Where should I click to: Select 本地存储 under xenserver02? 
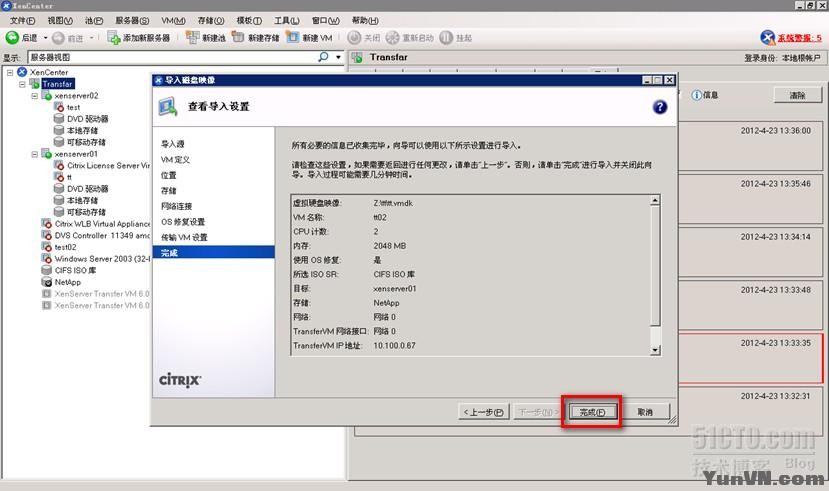82,131
